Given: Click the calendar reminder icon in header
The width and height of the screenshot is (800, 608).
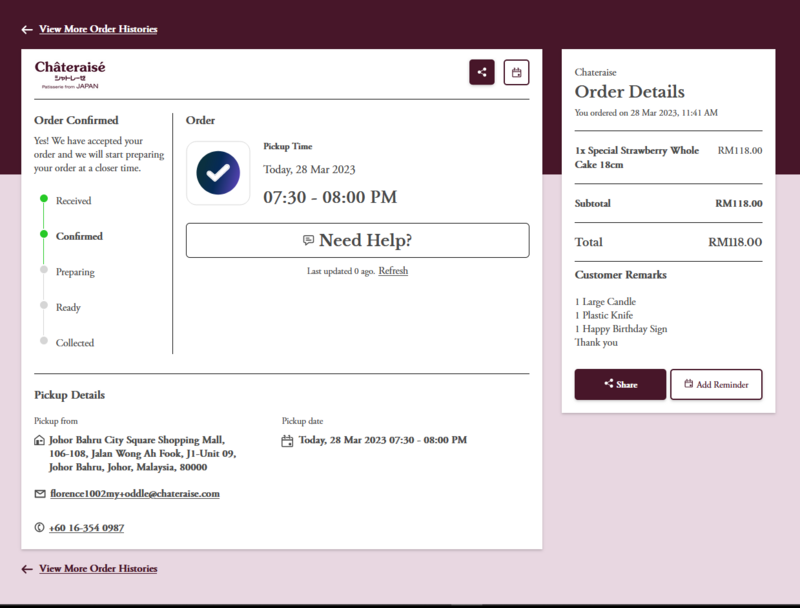Looking at the screenshot, I should [x=516, y=72].
